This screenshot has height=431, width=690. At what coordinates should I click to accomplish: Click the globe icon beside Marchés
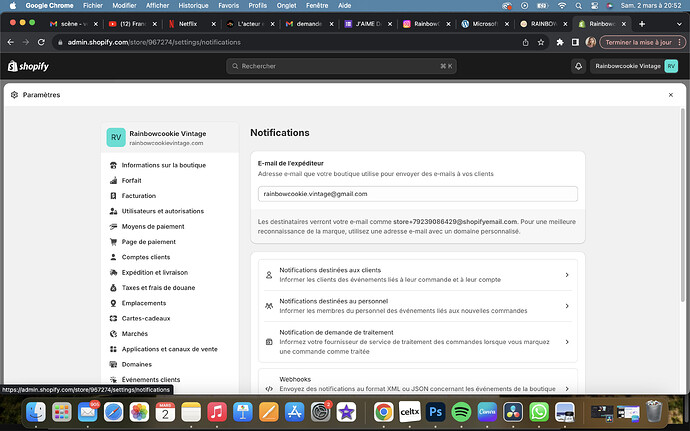point(113,334)
